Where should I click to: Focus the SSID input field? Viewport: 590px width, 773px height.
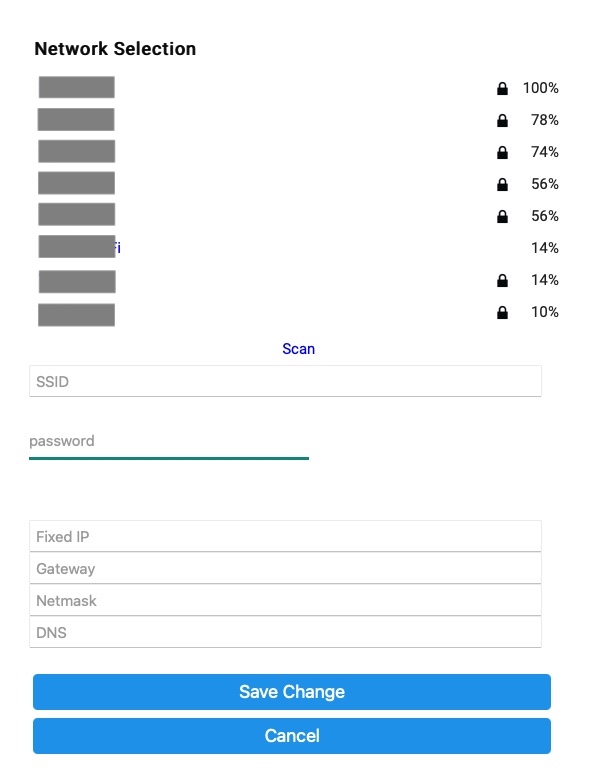[x=285, y=381]
